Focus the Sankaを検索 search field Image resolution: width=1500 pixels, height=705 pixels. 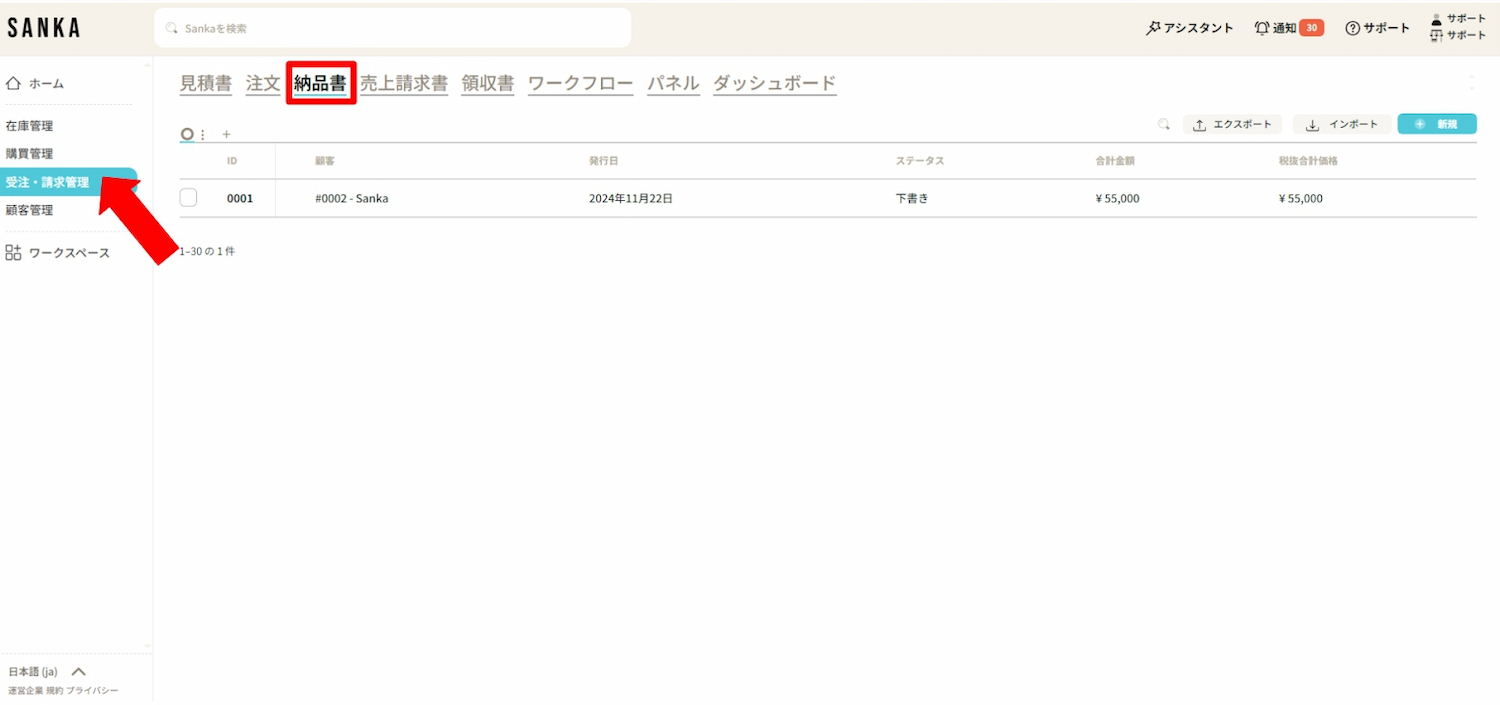point(392,28)
